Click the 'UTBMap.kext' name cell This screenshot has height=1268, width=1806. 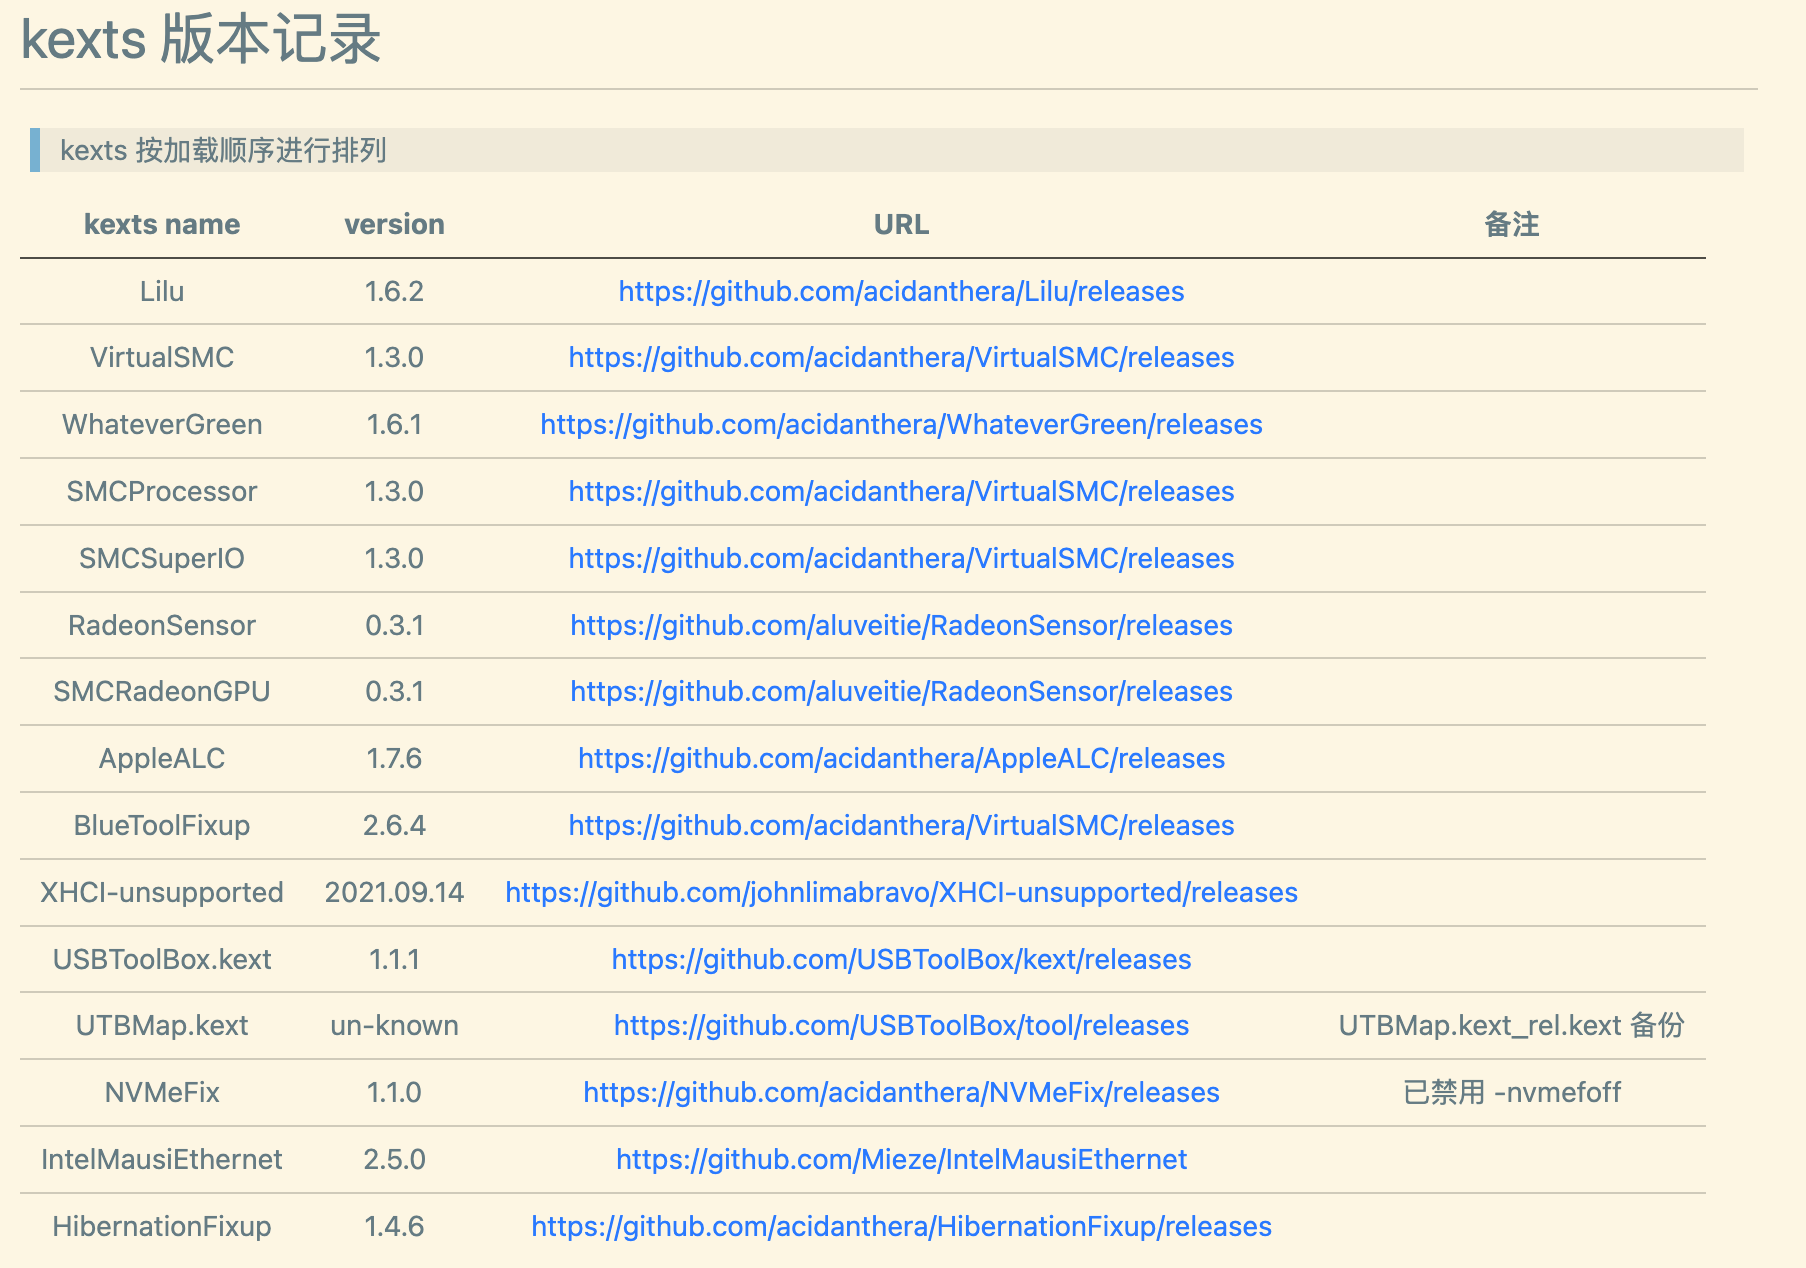pos(162,1025)
